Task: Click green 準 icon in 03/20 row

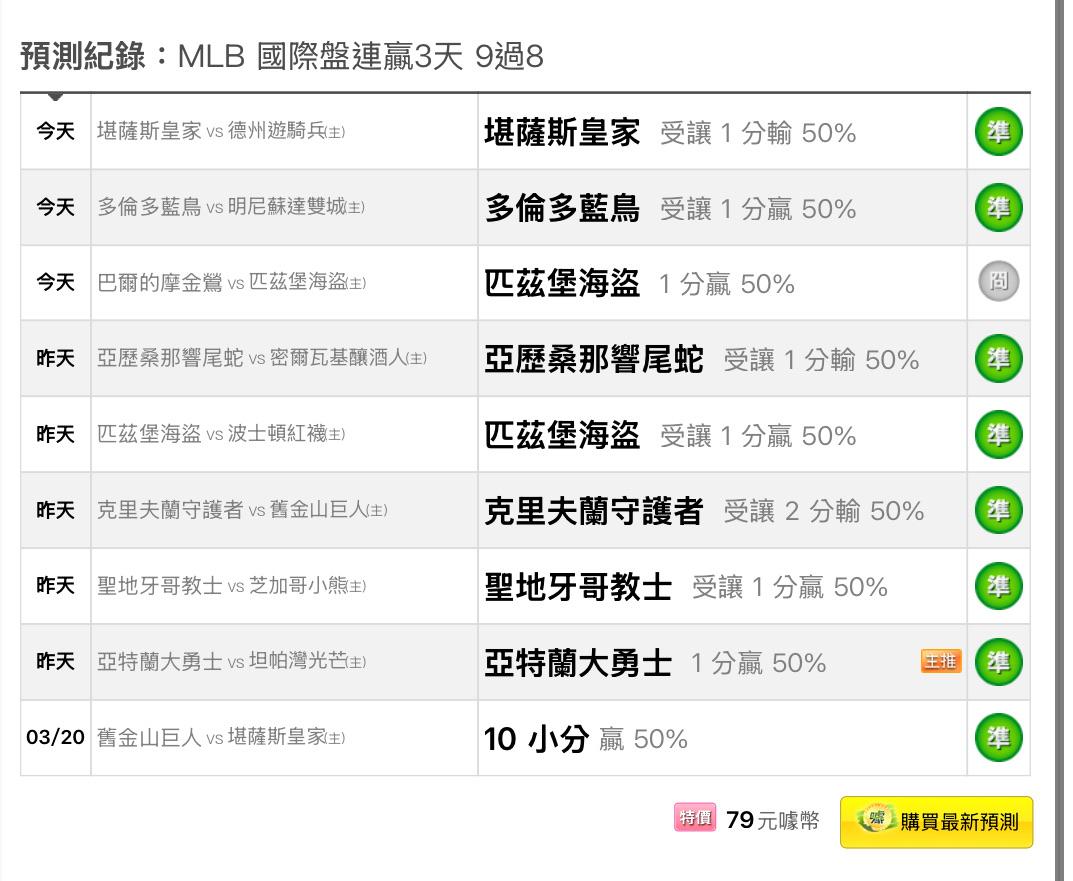Action: coord(998,738)
